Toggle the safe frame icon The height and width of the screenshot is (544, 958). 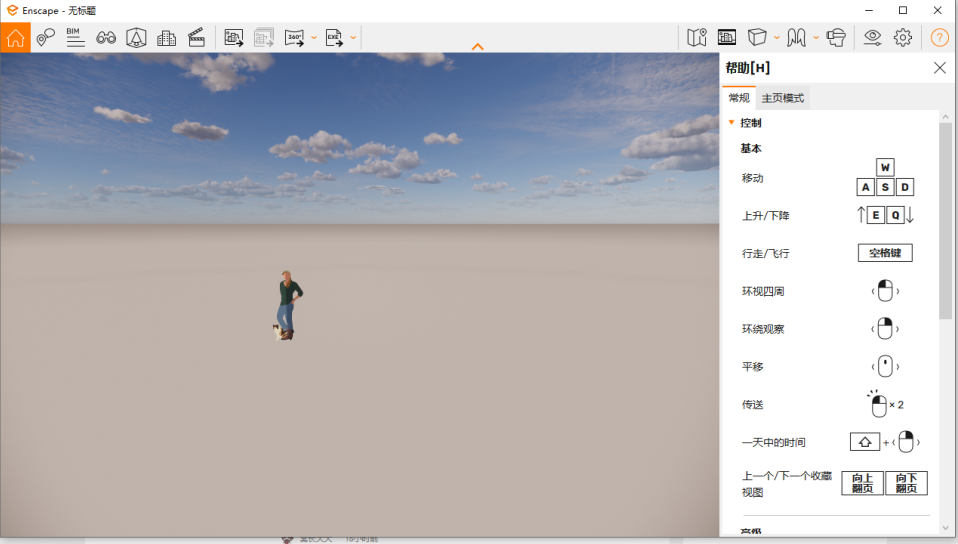[x=726, y=37]
